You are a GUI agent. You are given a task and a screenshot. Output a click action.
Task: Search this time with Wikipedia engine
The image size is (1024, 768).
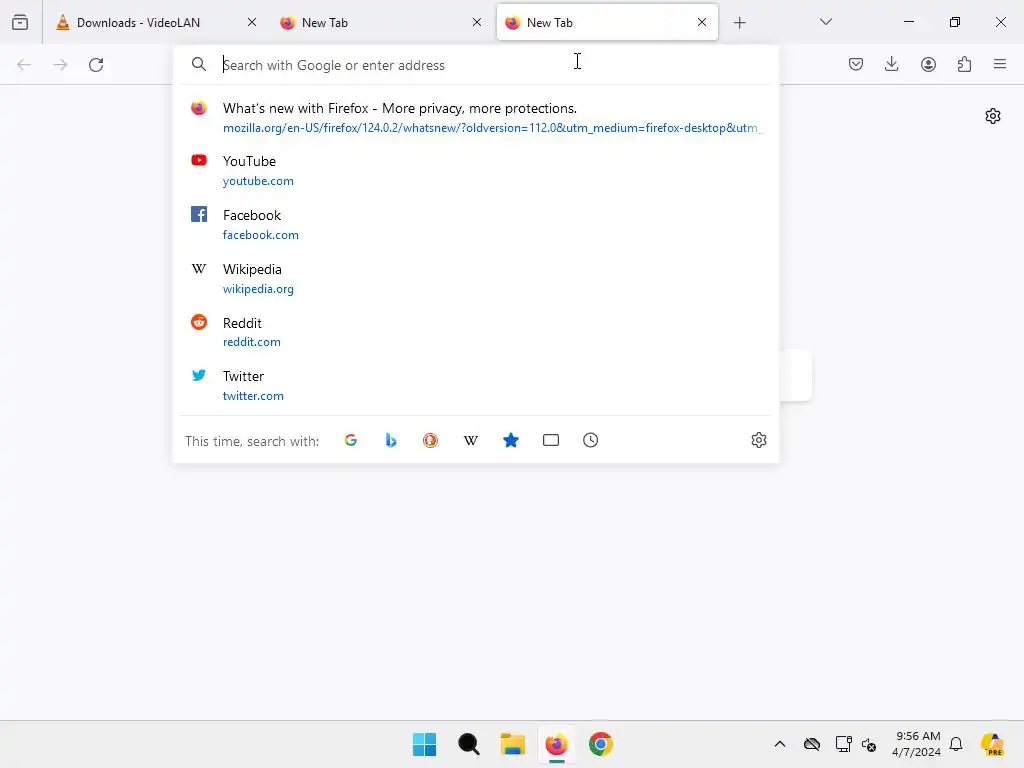(471, 440)
